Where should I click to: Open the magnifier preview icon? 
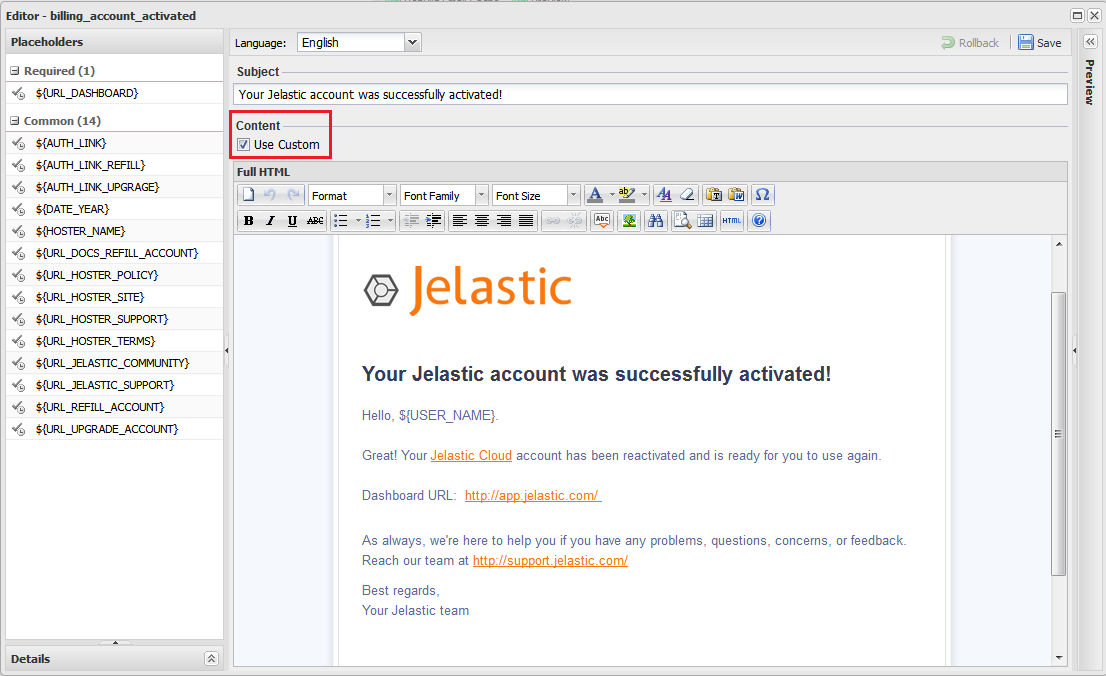pyautogui.click(x=682, y=221)
